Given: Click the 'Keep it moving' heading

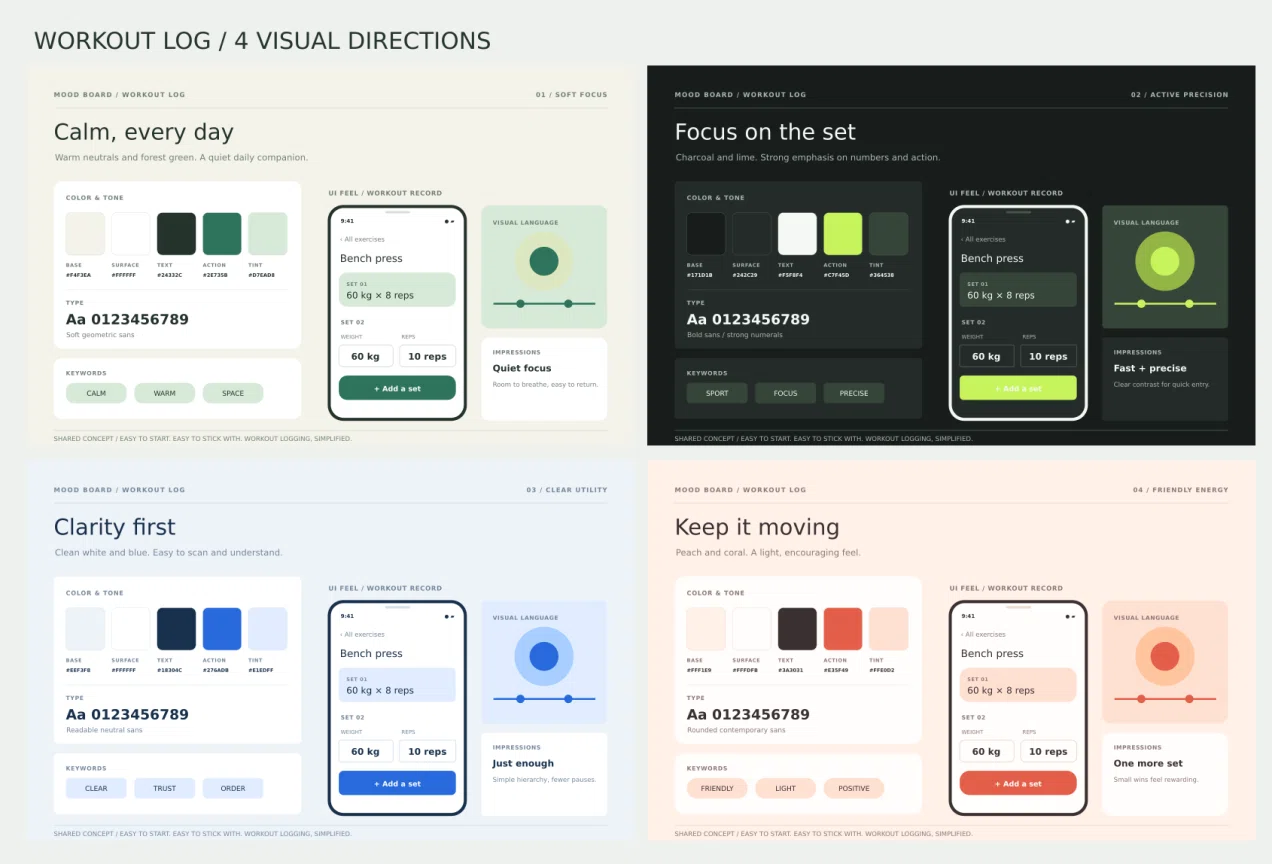Looking at the screenshot, I should click(757, 527).
